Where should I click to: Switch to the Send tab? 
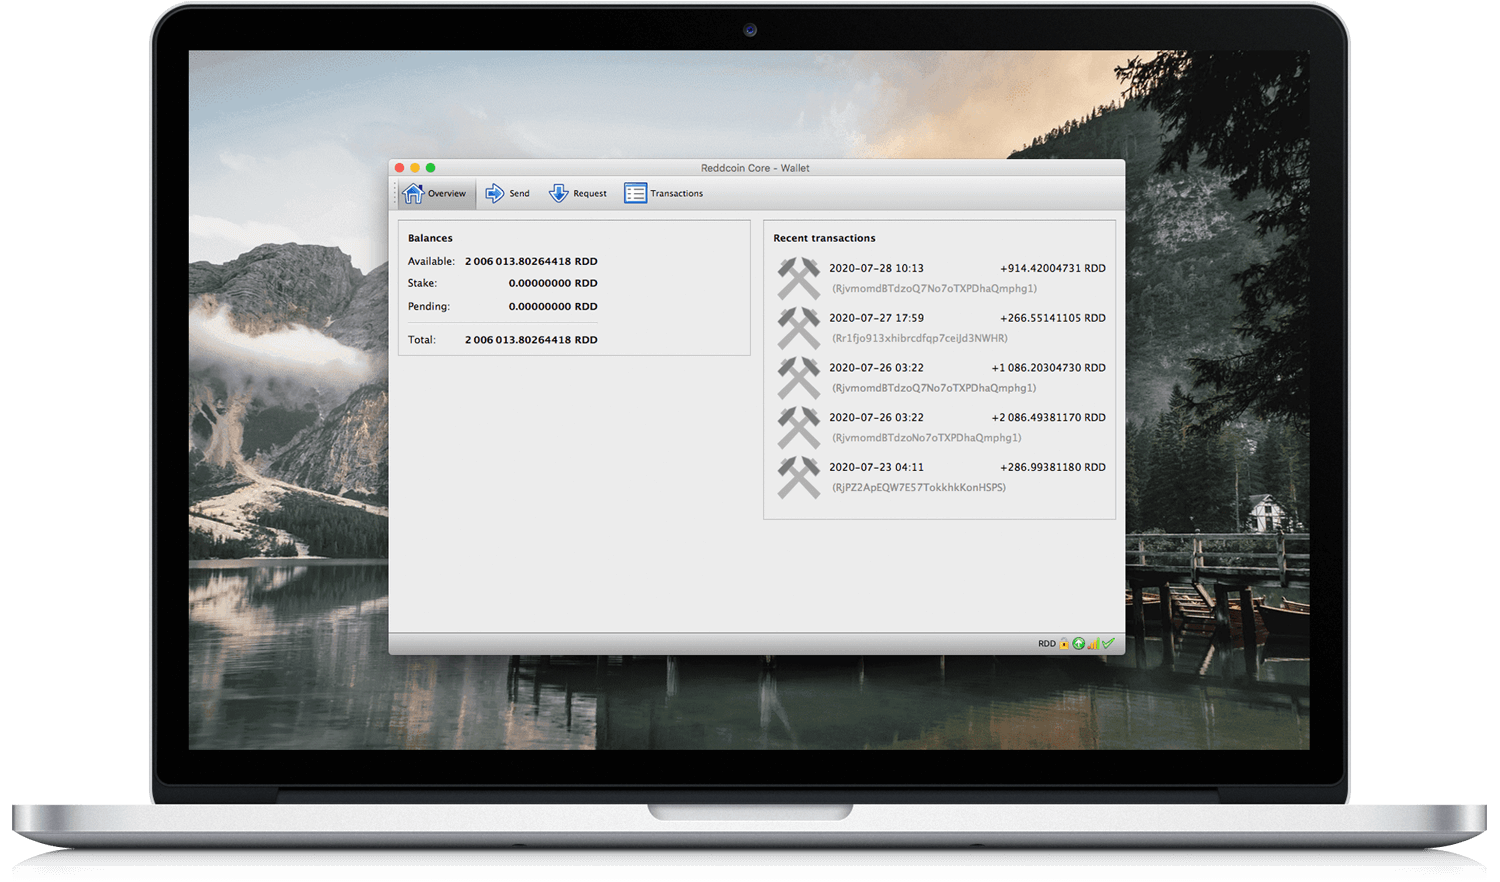point(508,193)
